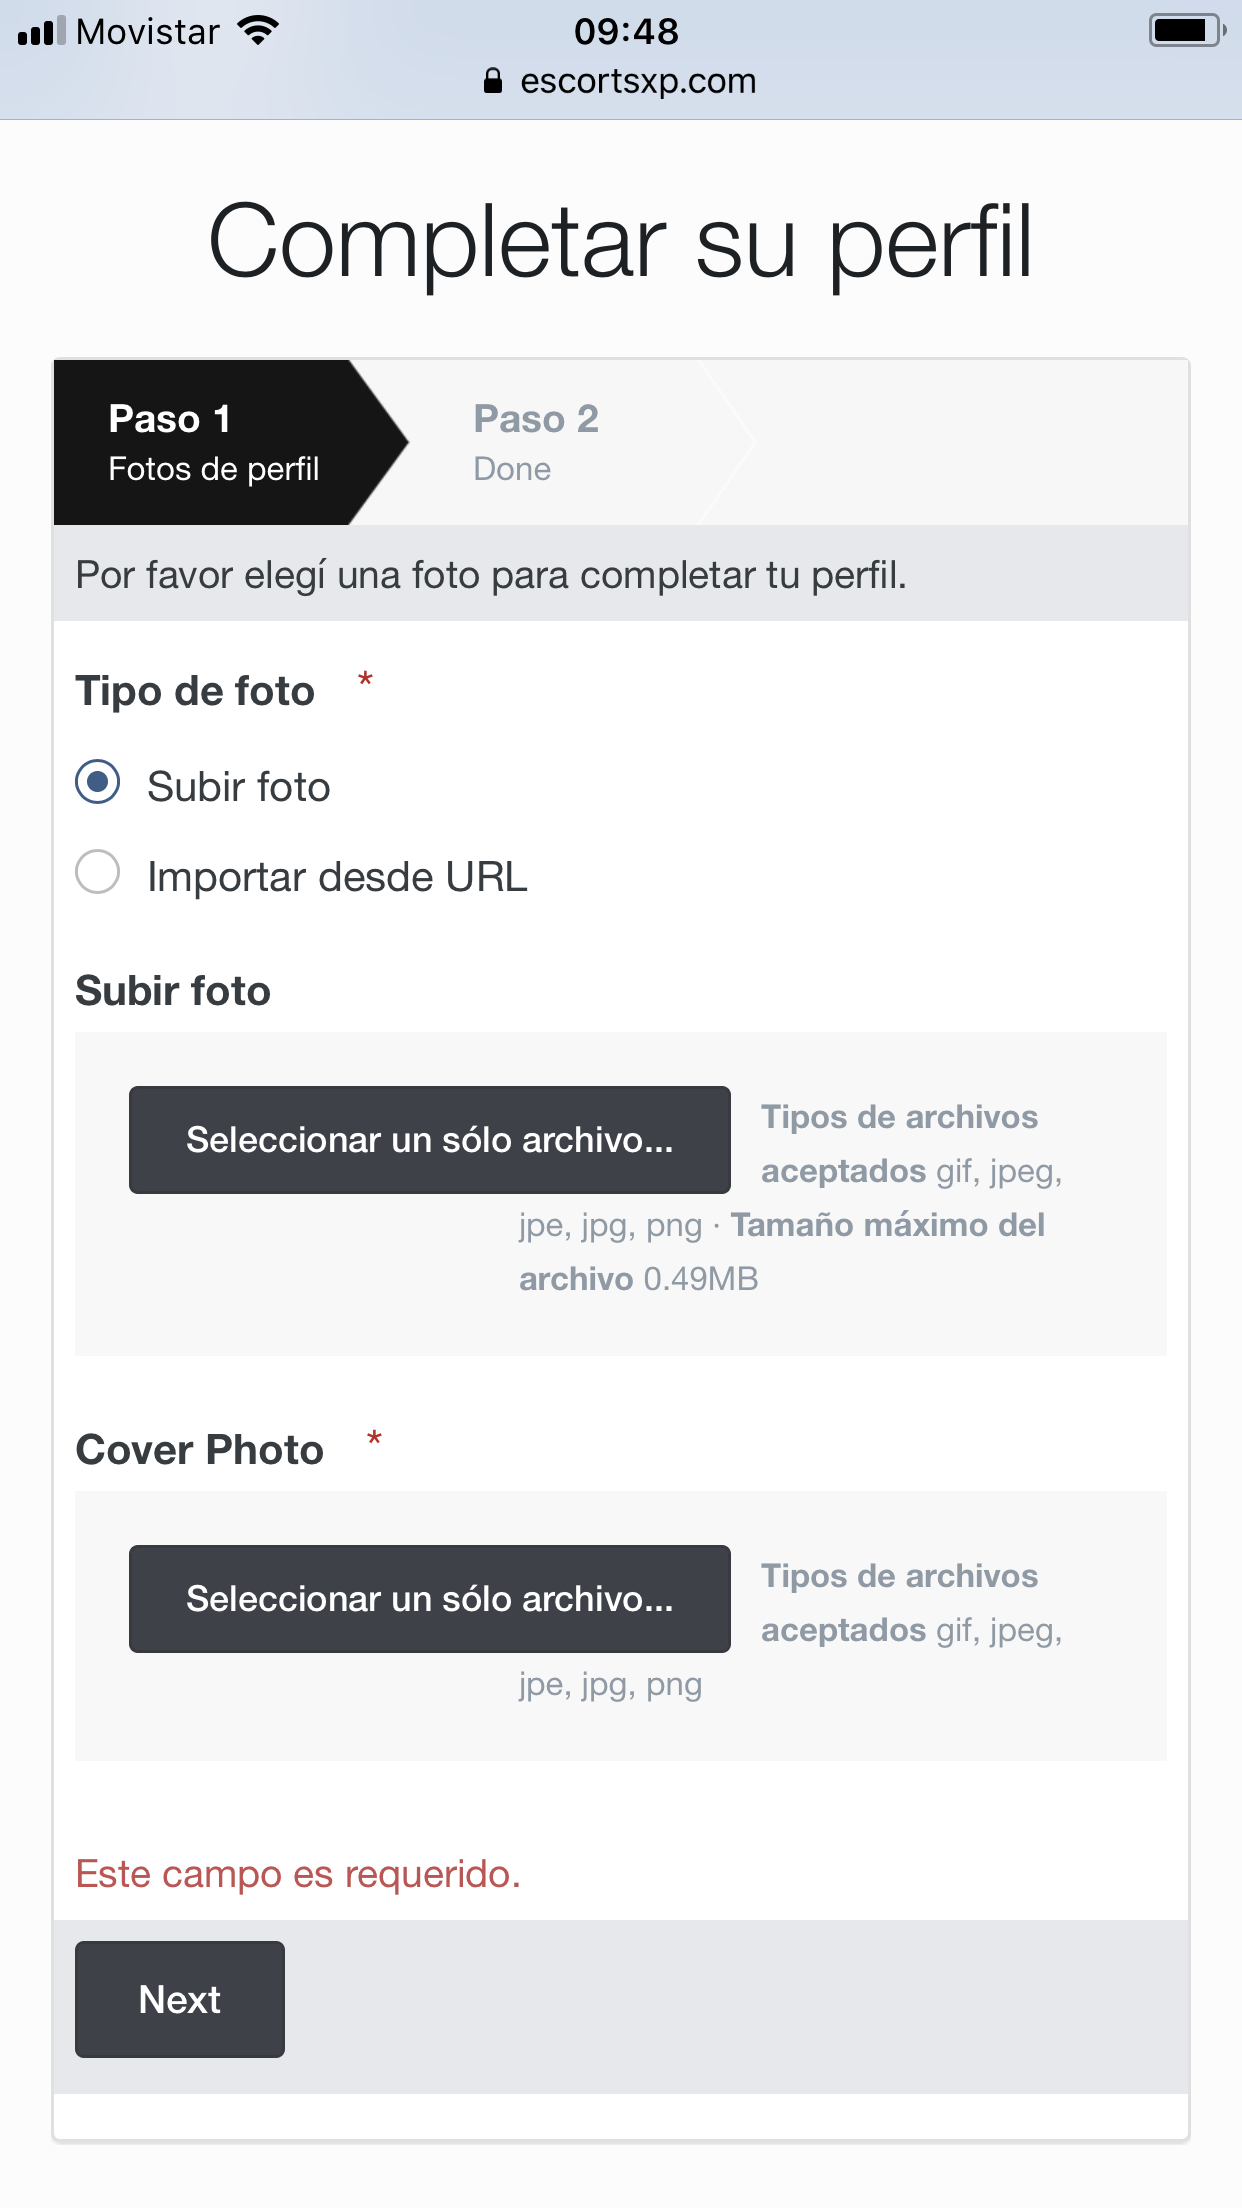Tap the Movistar carrier label
Screen dimensions: 1242x2208
[x=148, y=31]
